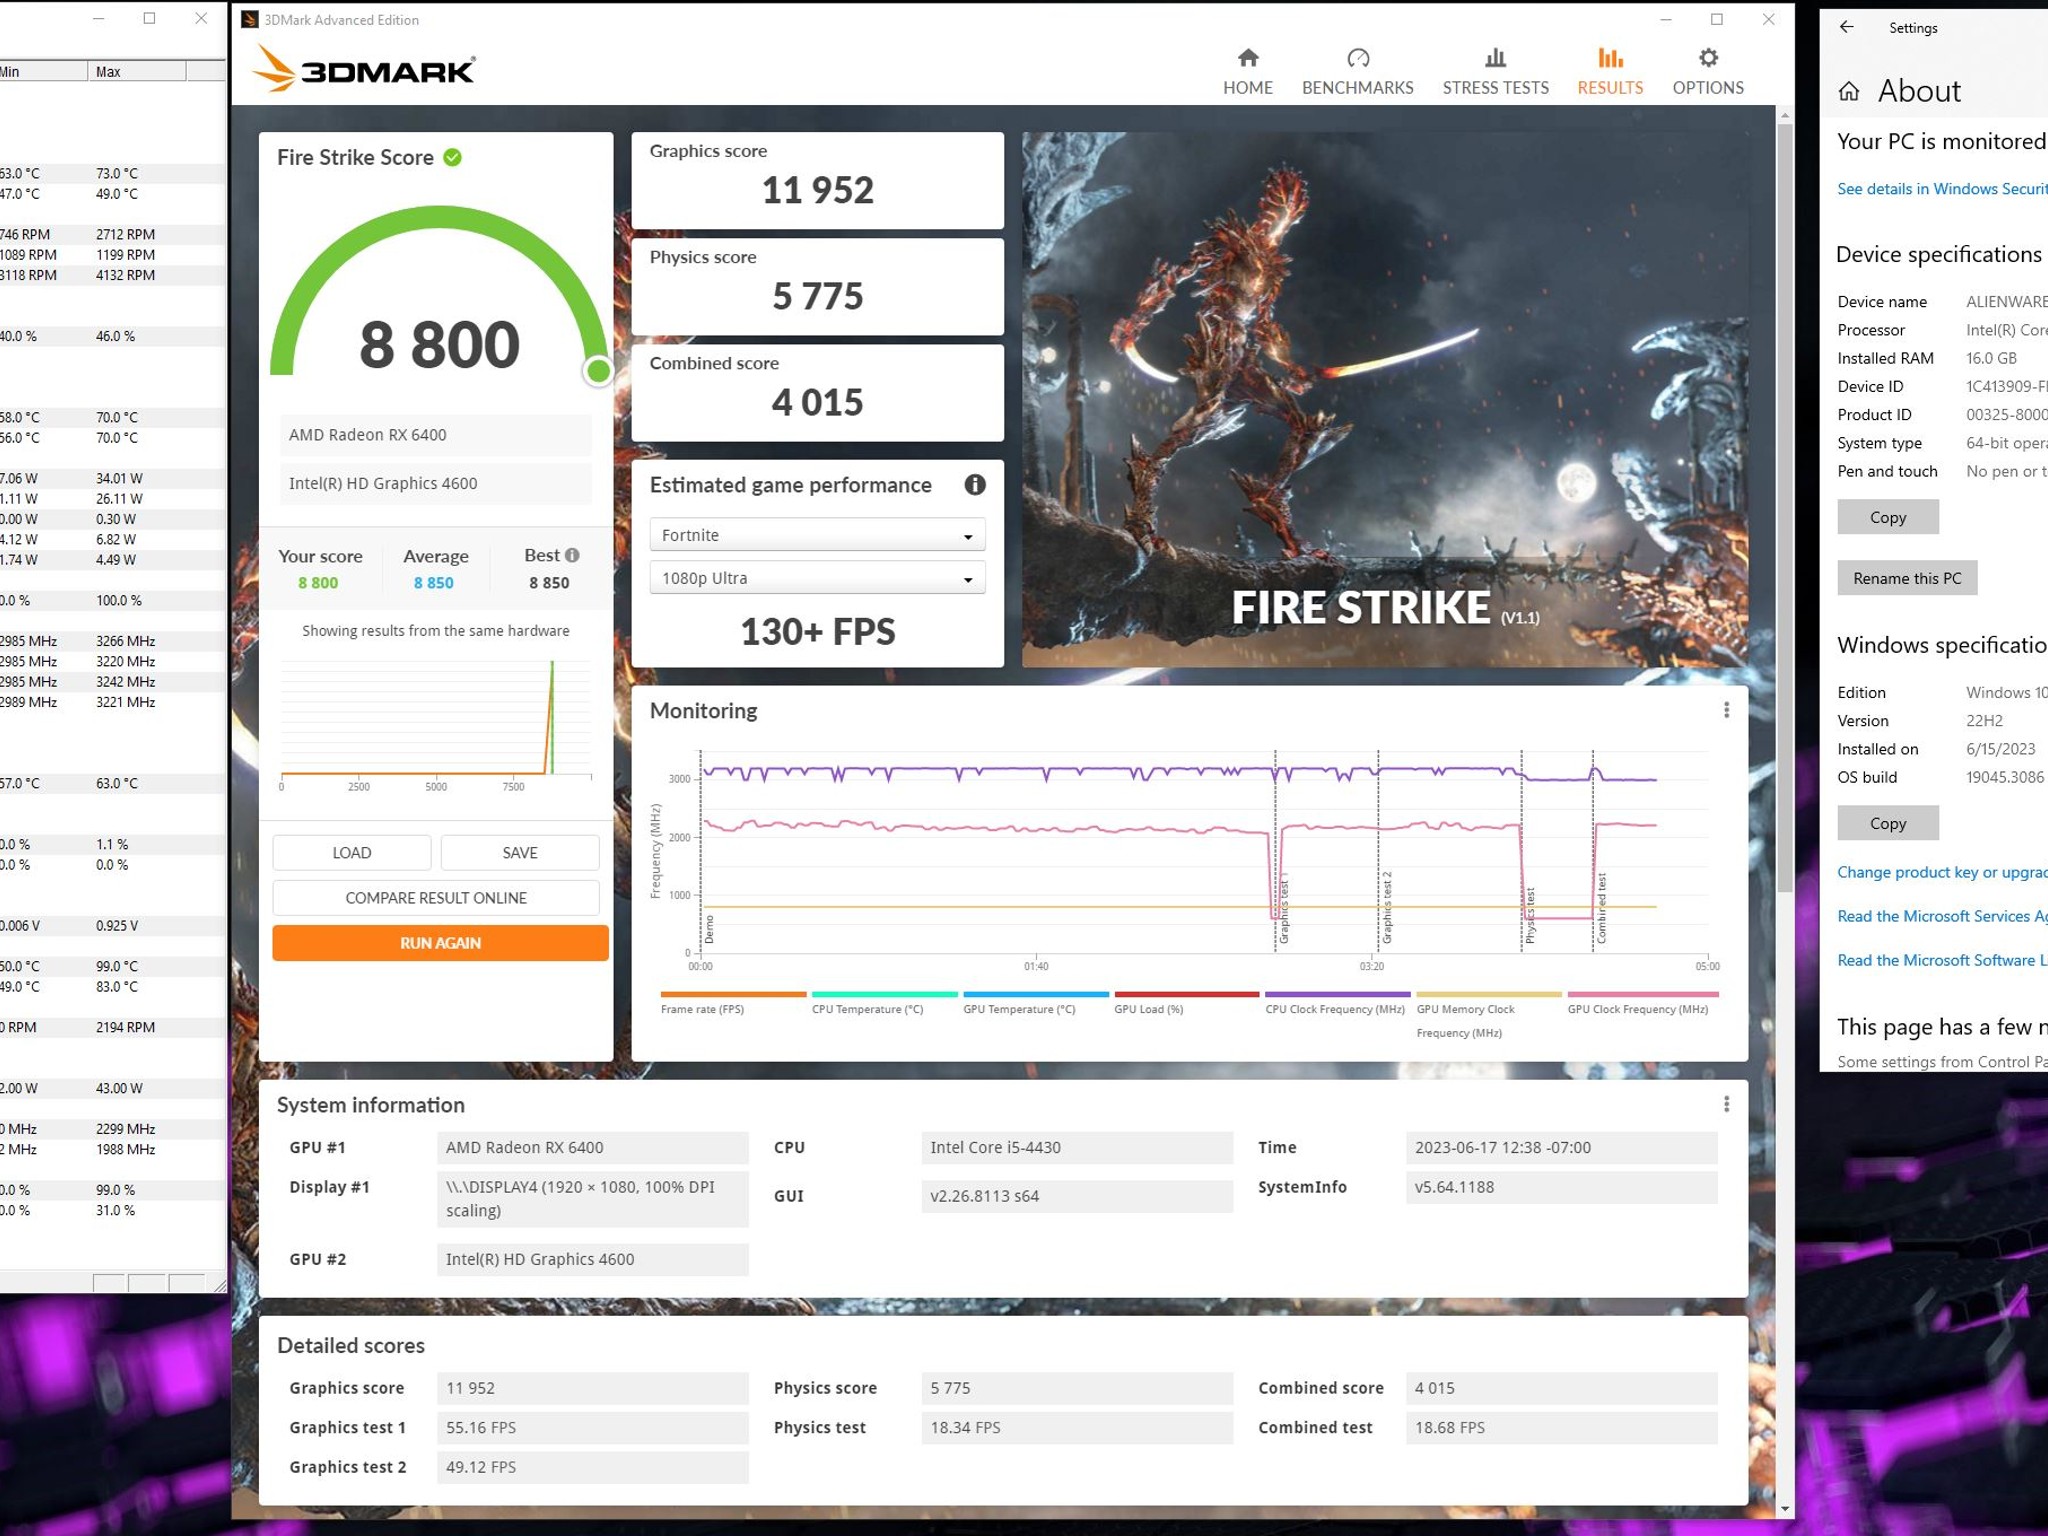The image size is (2048, 1536).
Task: Click the Physics test 18.34 FPS value
Action: click(1076, 1428)
